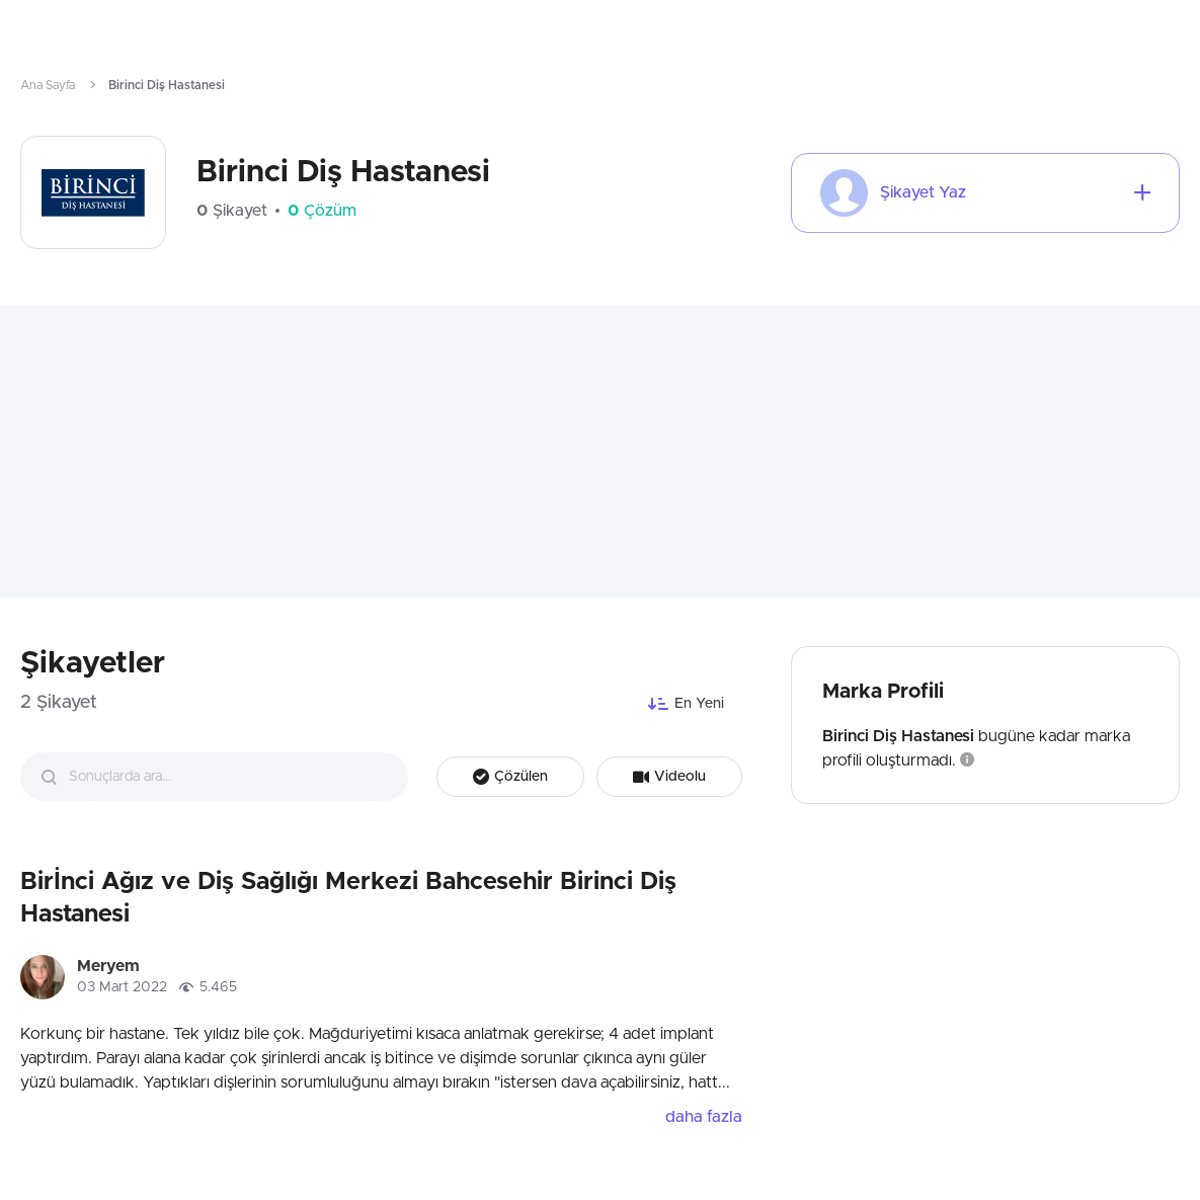Viewport: 1200px width, 1200px height.
Task: Click the 0 Çözüm link
Action: (322, 211)
